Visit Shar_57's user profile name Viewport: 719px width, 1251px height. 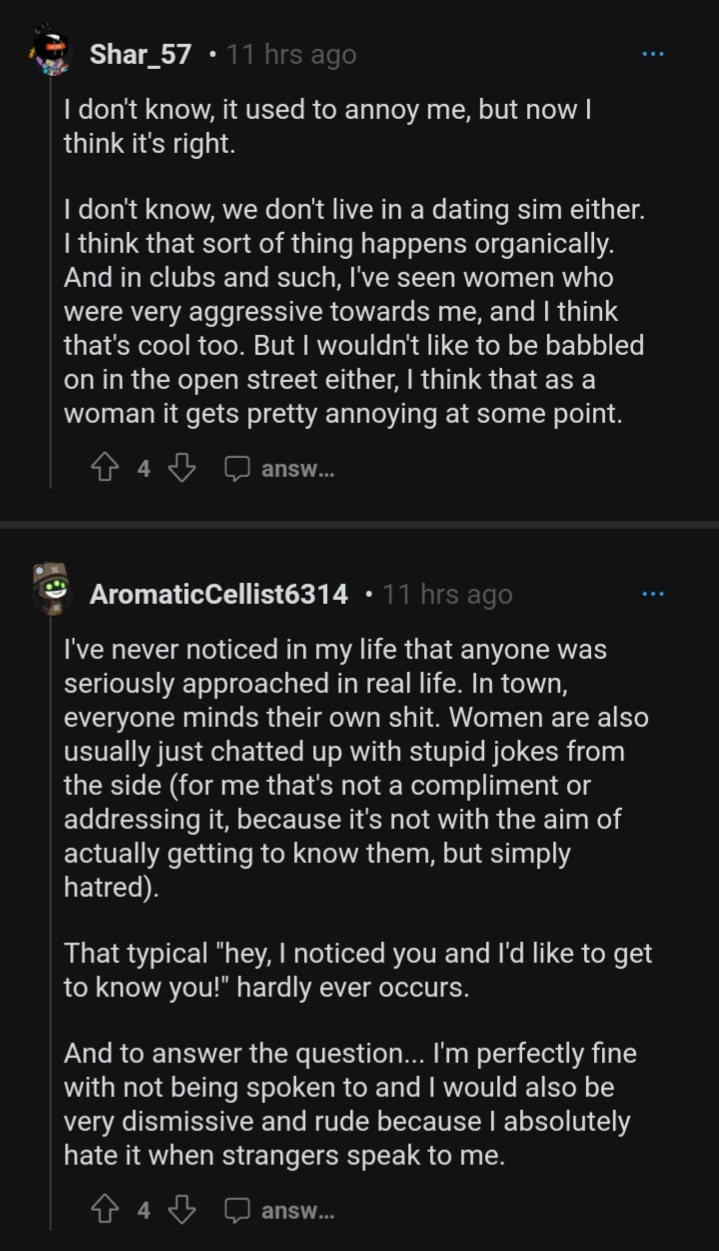pyautogui.click(x=140, y=54)
